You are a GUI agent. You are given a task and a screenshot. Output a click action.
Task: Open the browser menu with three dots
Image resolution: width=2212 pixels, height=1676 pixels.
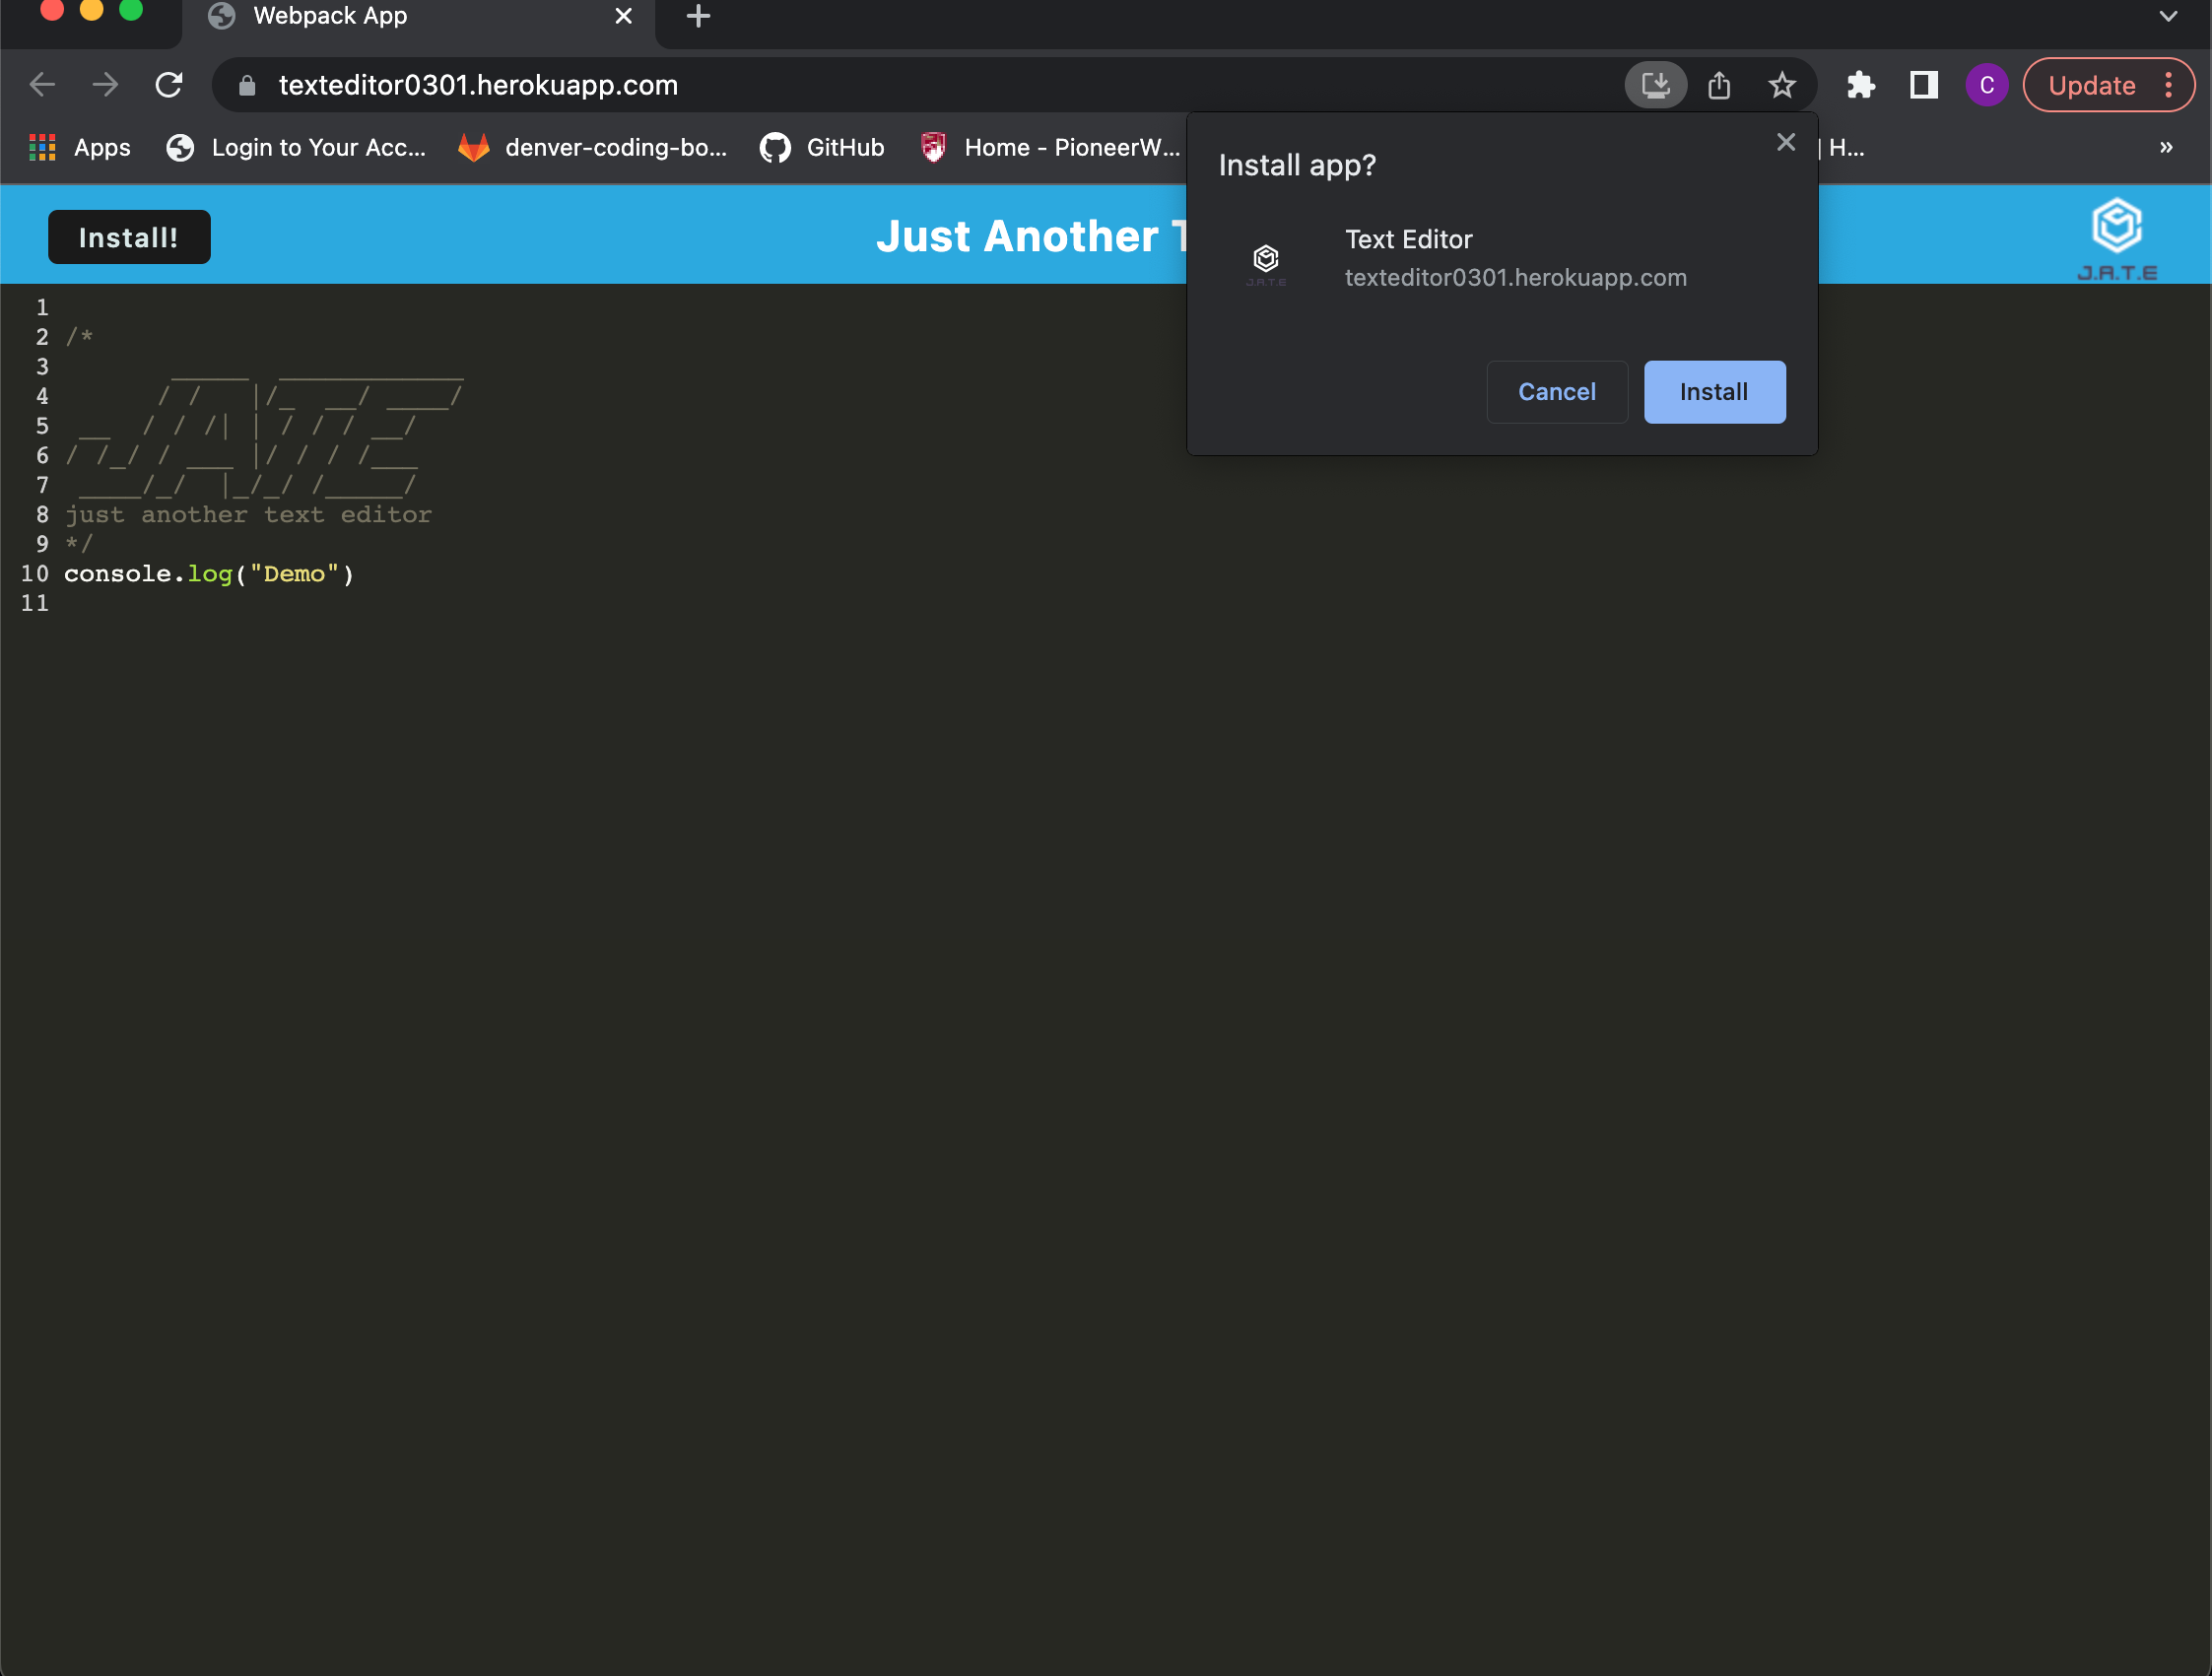pos(2167,85)
